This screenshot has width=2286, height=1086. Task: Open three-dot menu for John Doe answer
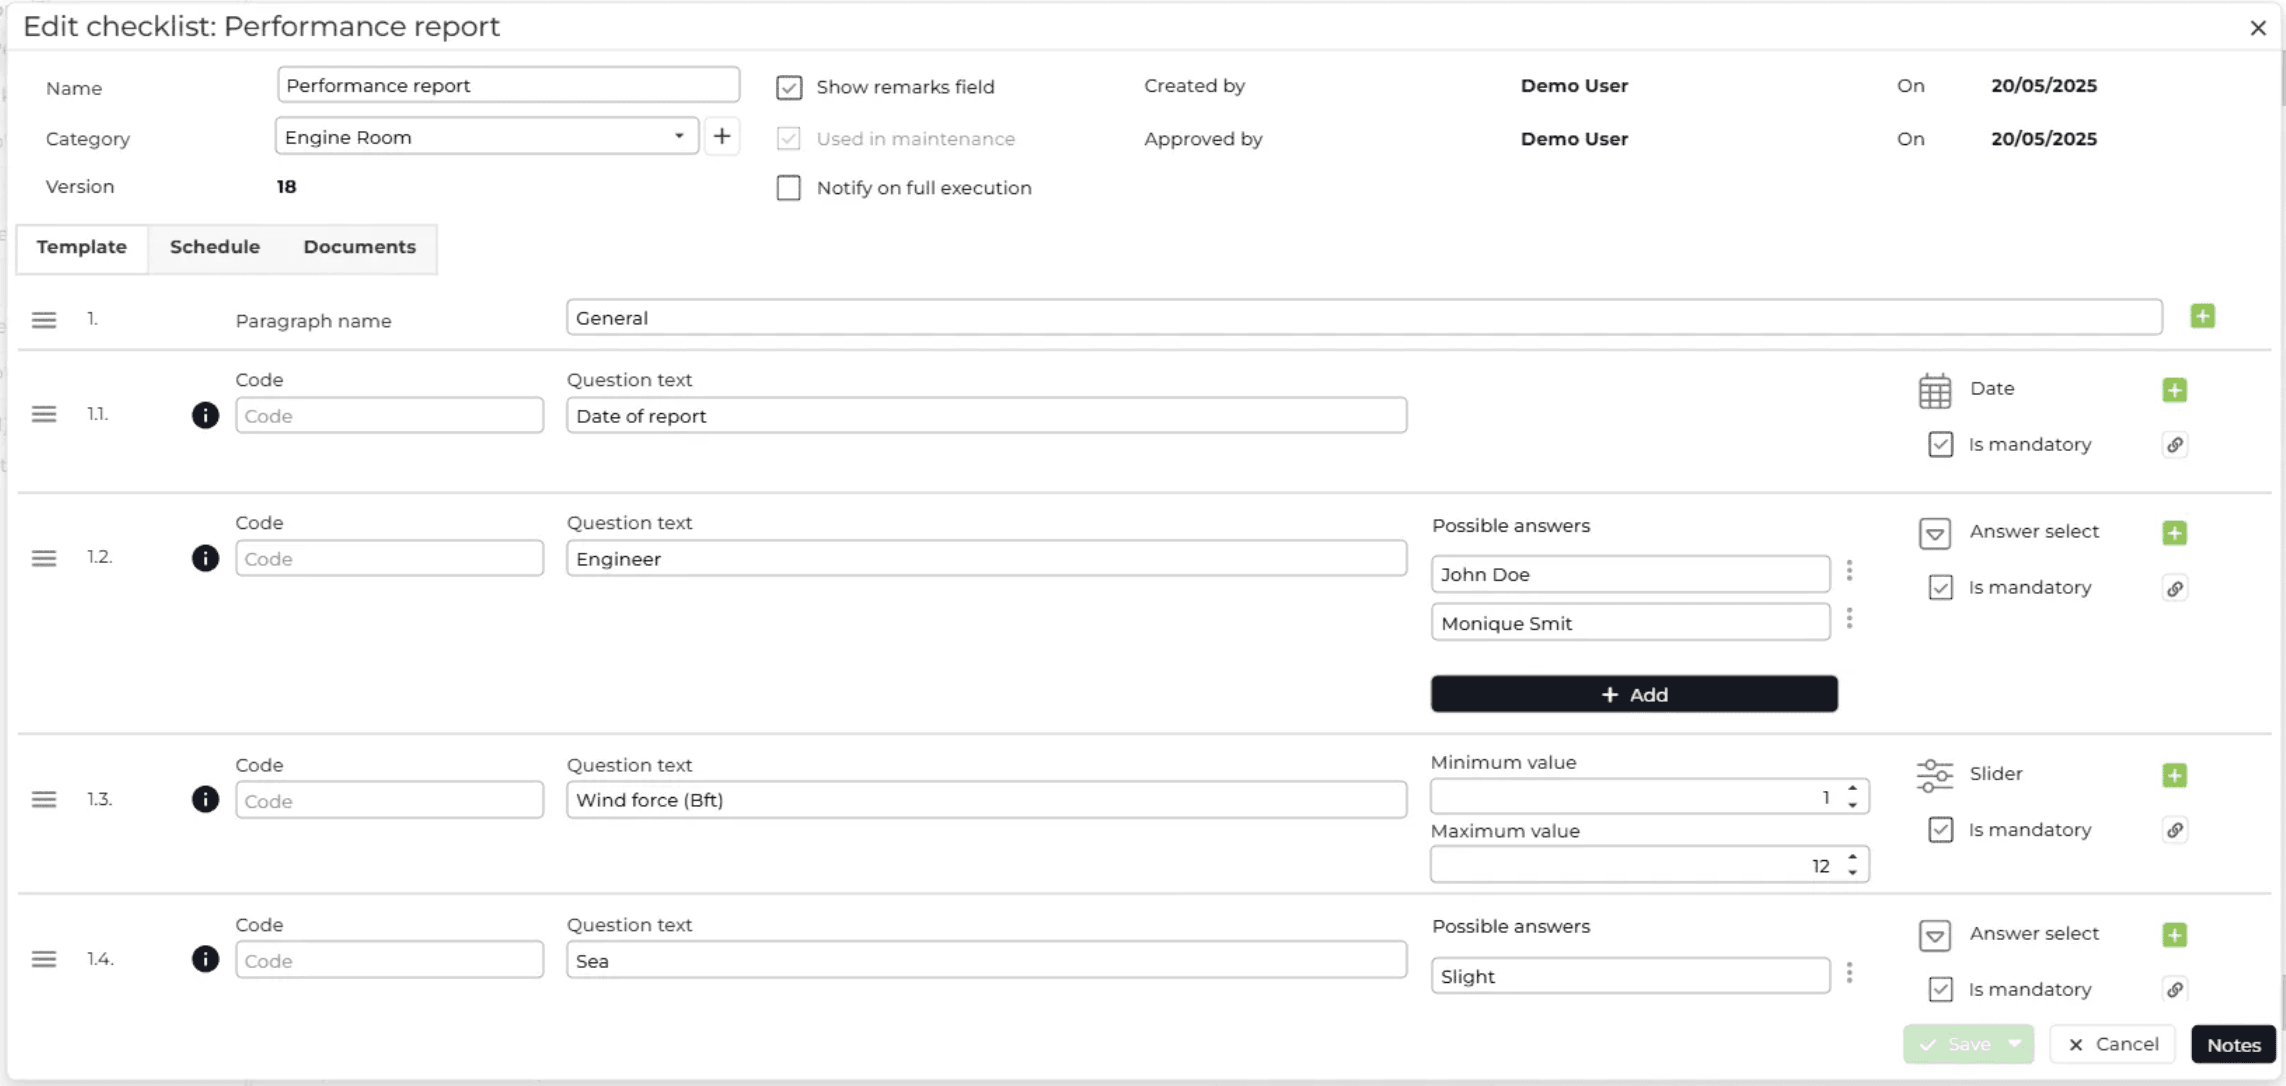tap(1849, 571)
